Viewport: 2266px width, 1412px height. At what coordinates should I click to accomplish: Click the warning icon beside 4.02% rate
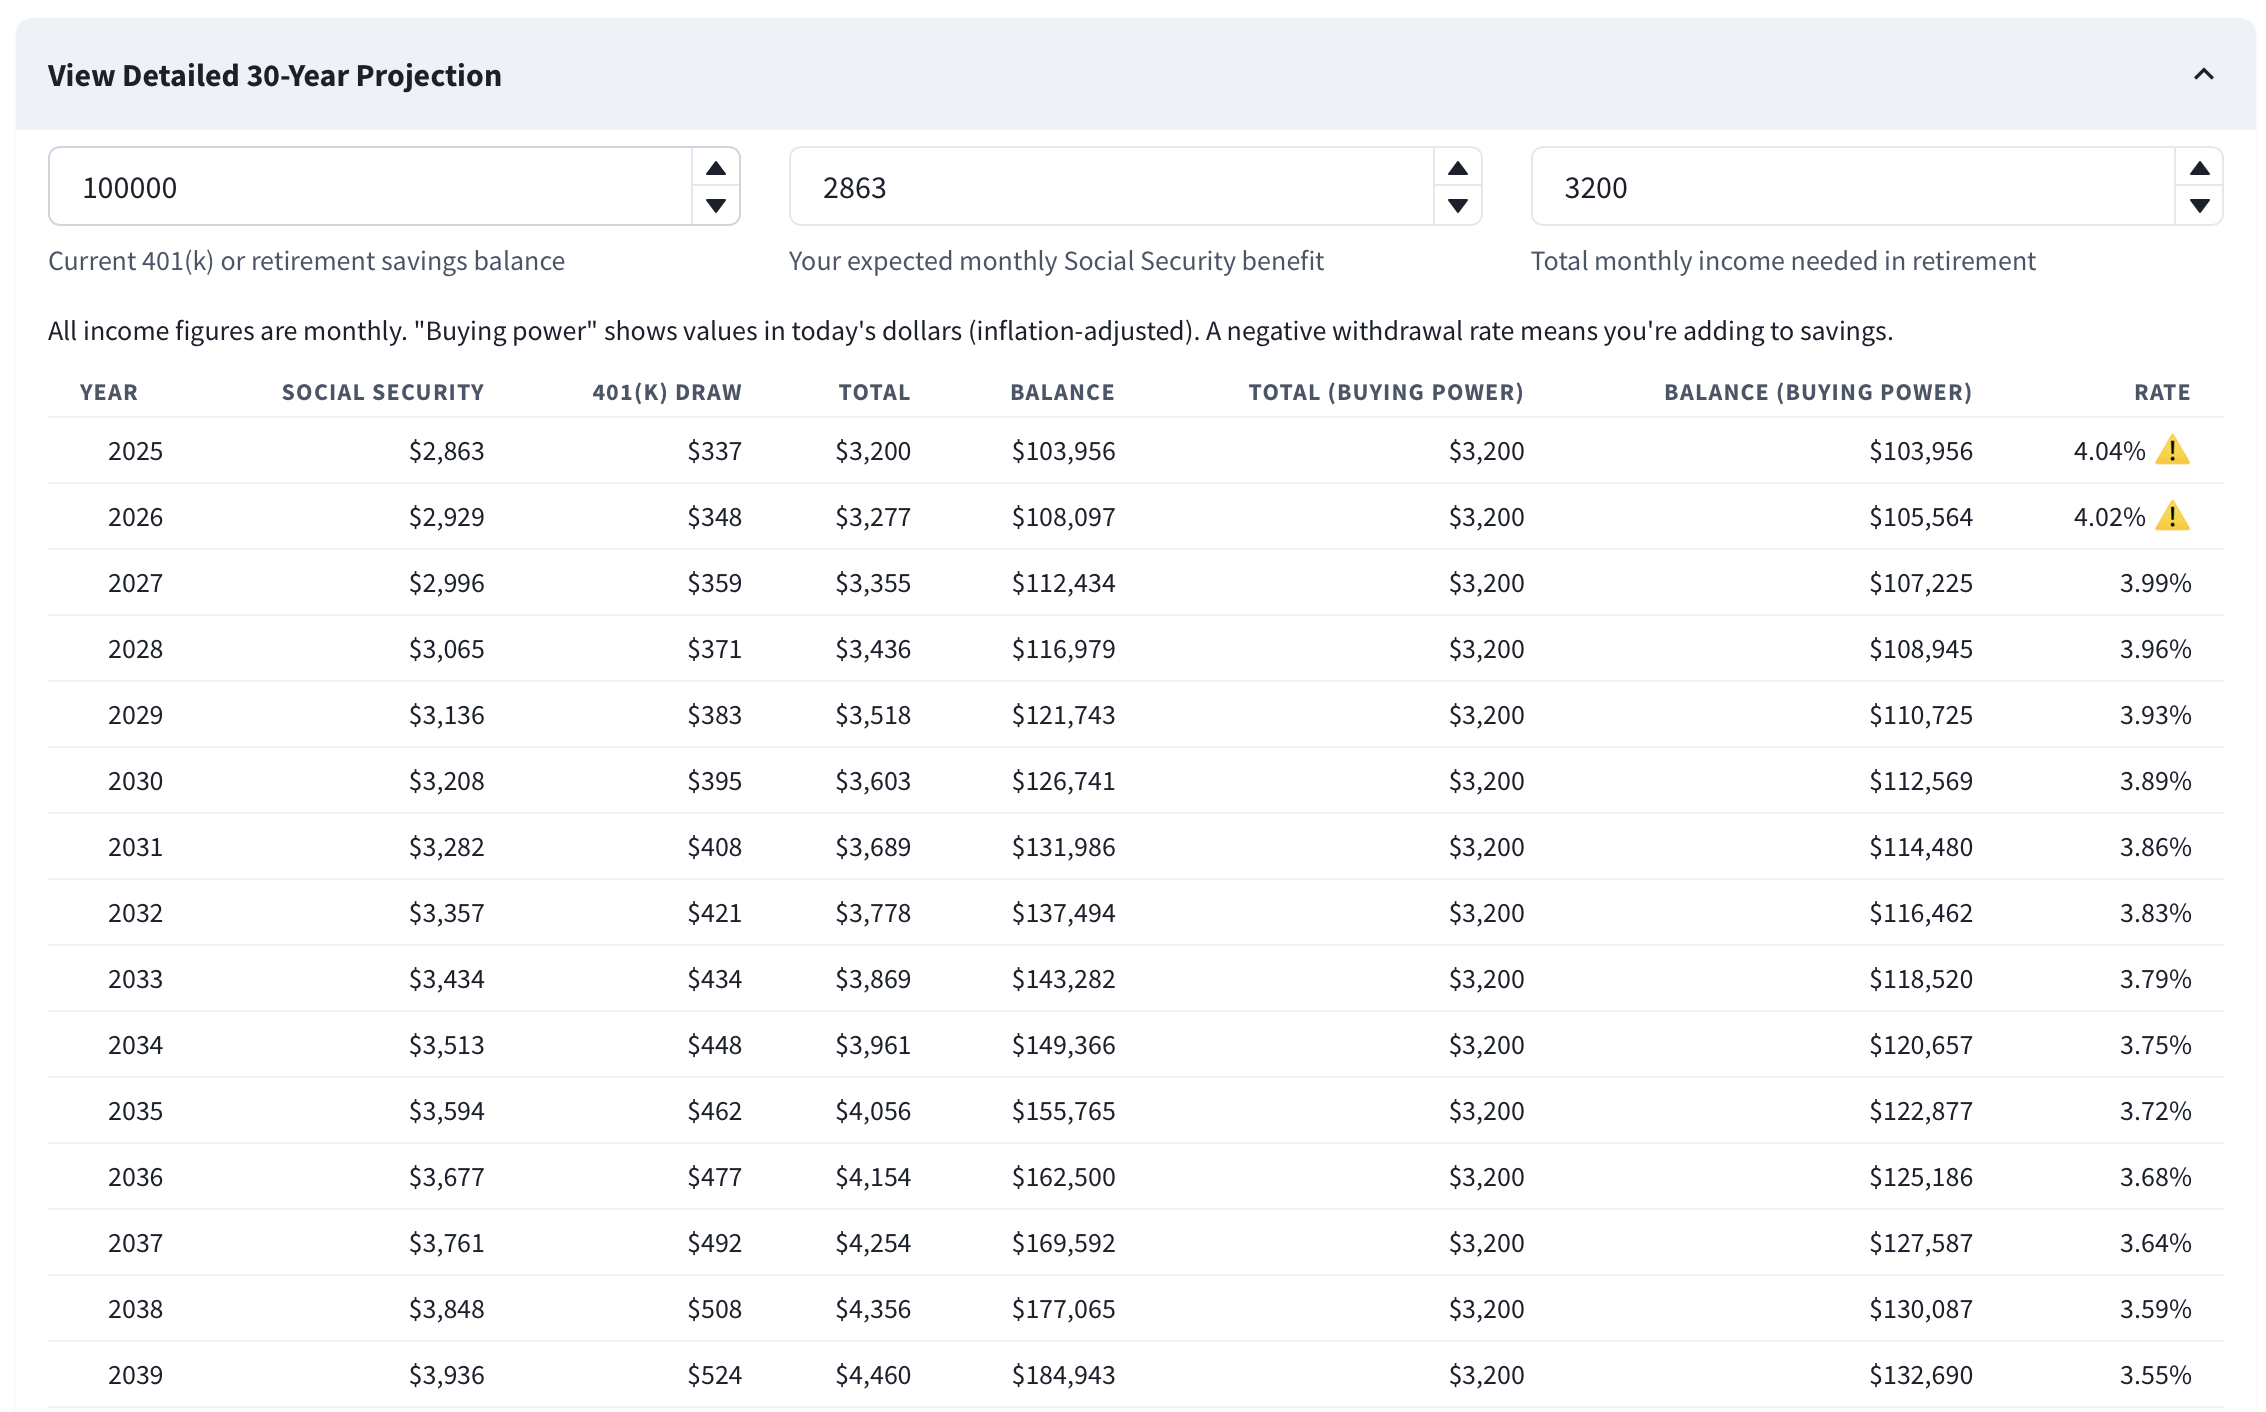pyautogui.click(x=2172, y=517)
